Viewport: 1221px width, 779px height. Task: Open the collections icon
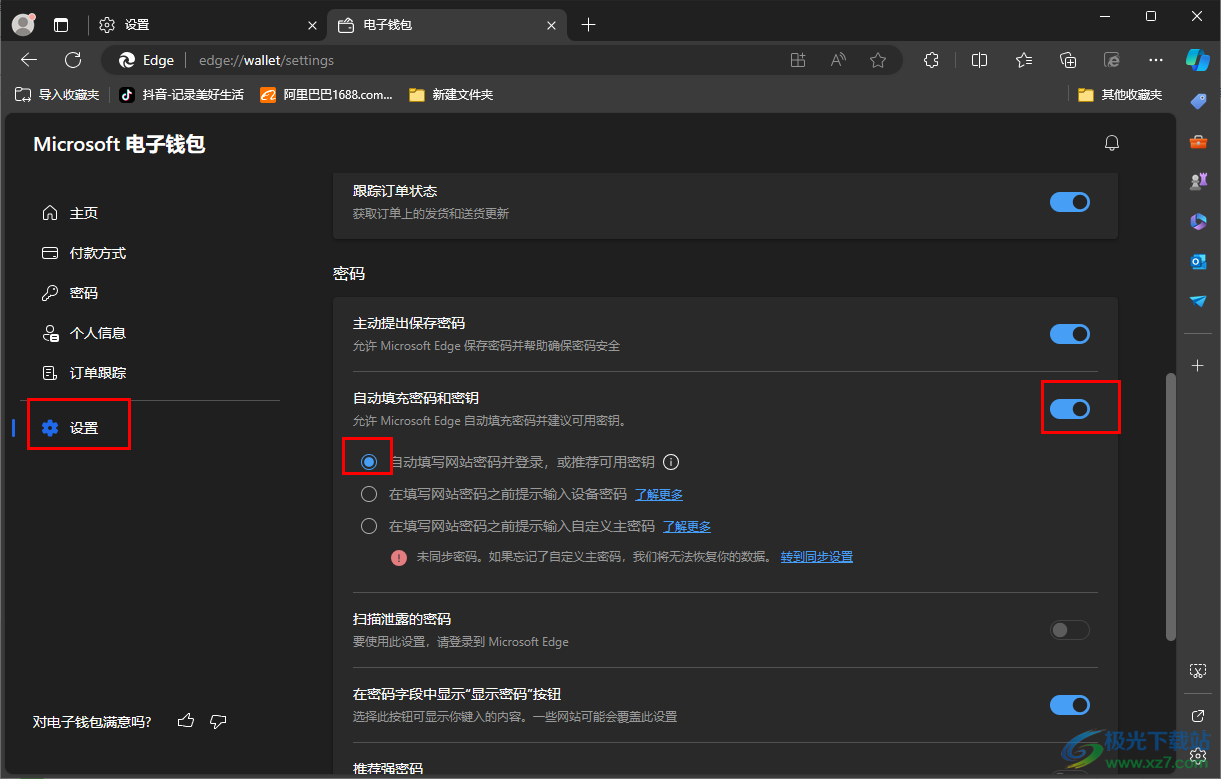point(1068,60)
